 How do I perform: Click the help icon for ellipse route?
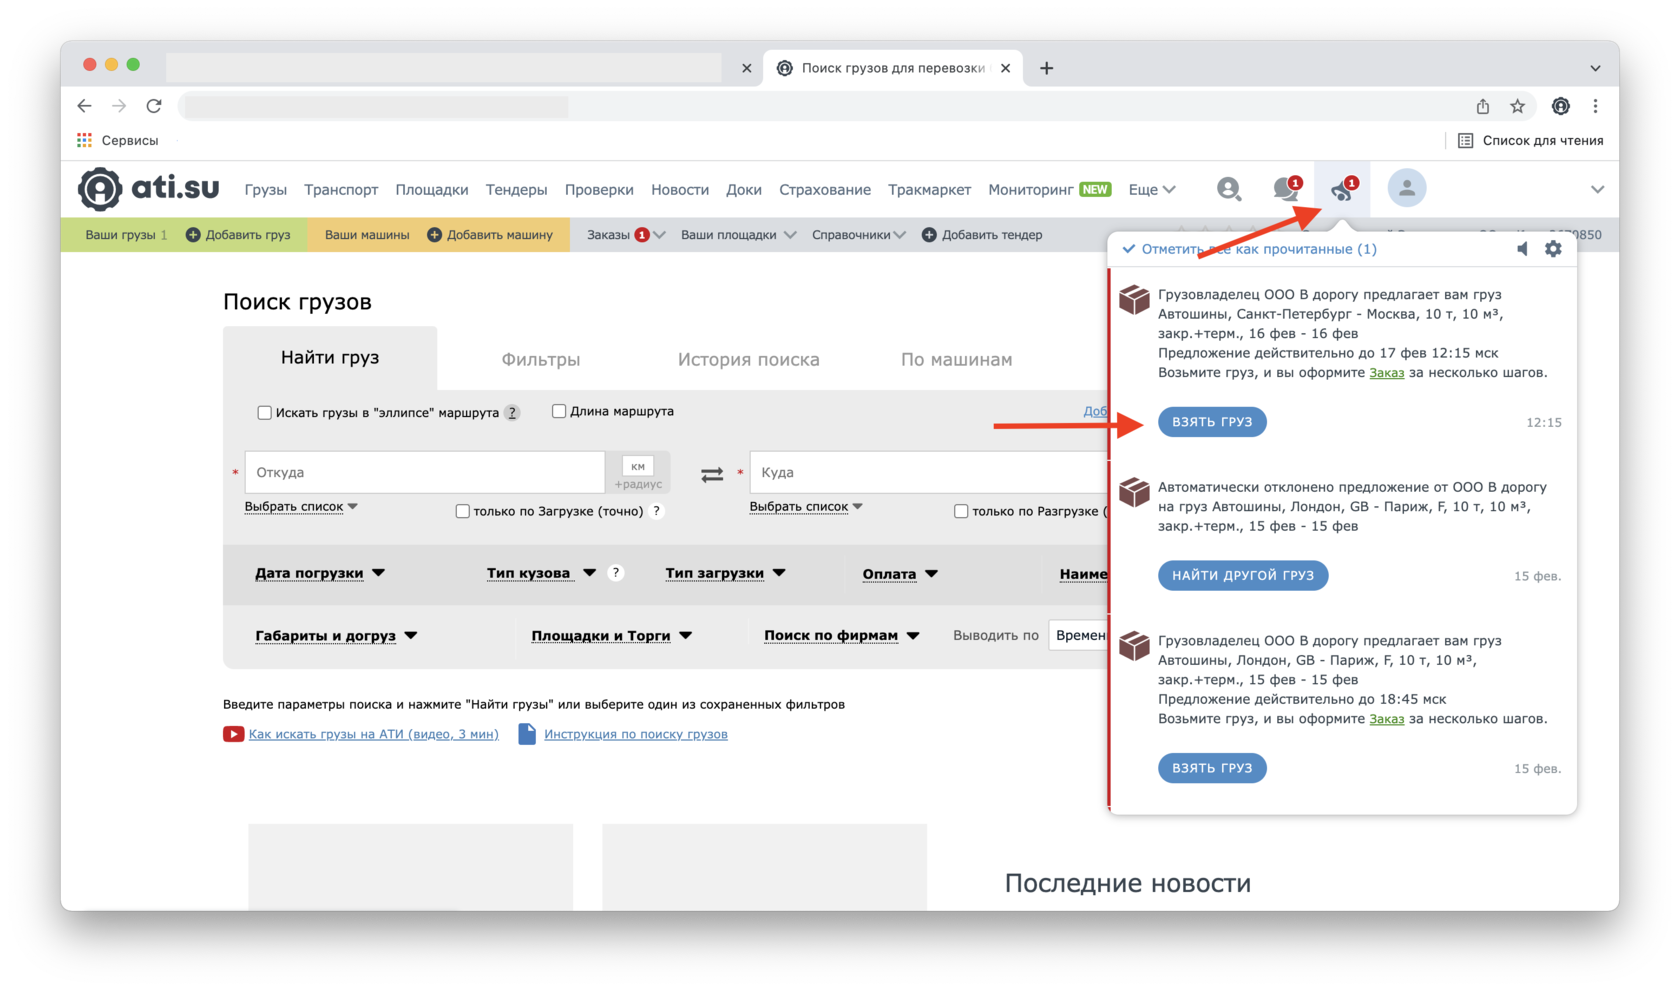pos(512,412)
